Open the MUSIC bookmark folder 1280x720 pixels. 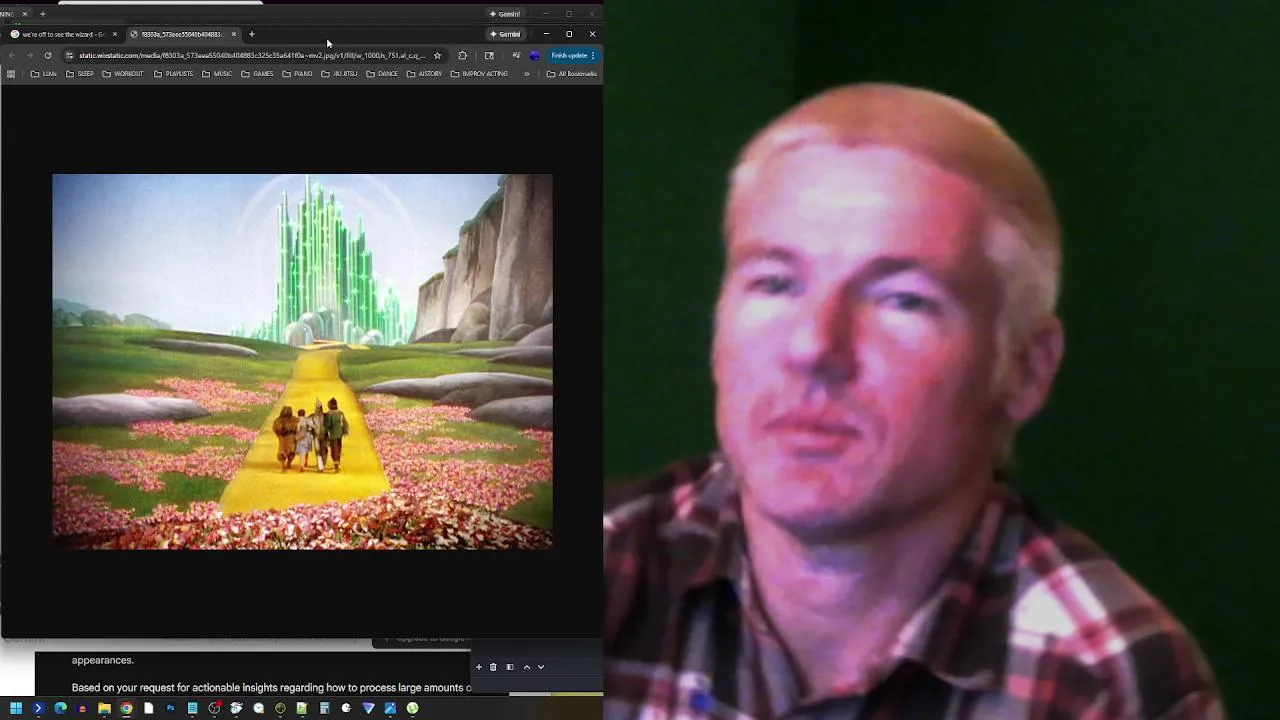click(217, 74)
